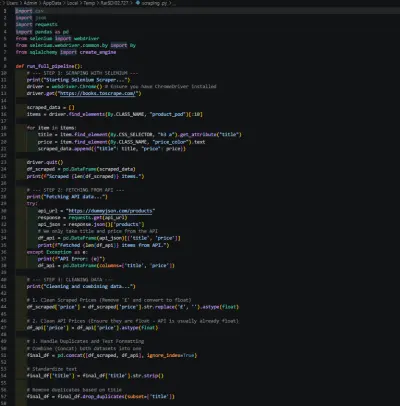This screenshot has height=406, width=400.
Task: Click '.astype(float)' on line 44
Action: click(219, 307)
